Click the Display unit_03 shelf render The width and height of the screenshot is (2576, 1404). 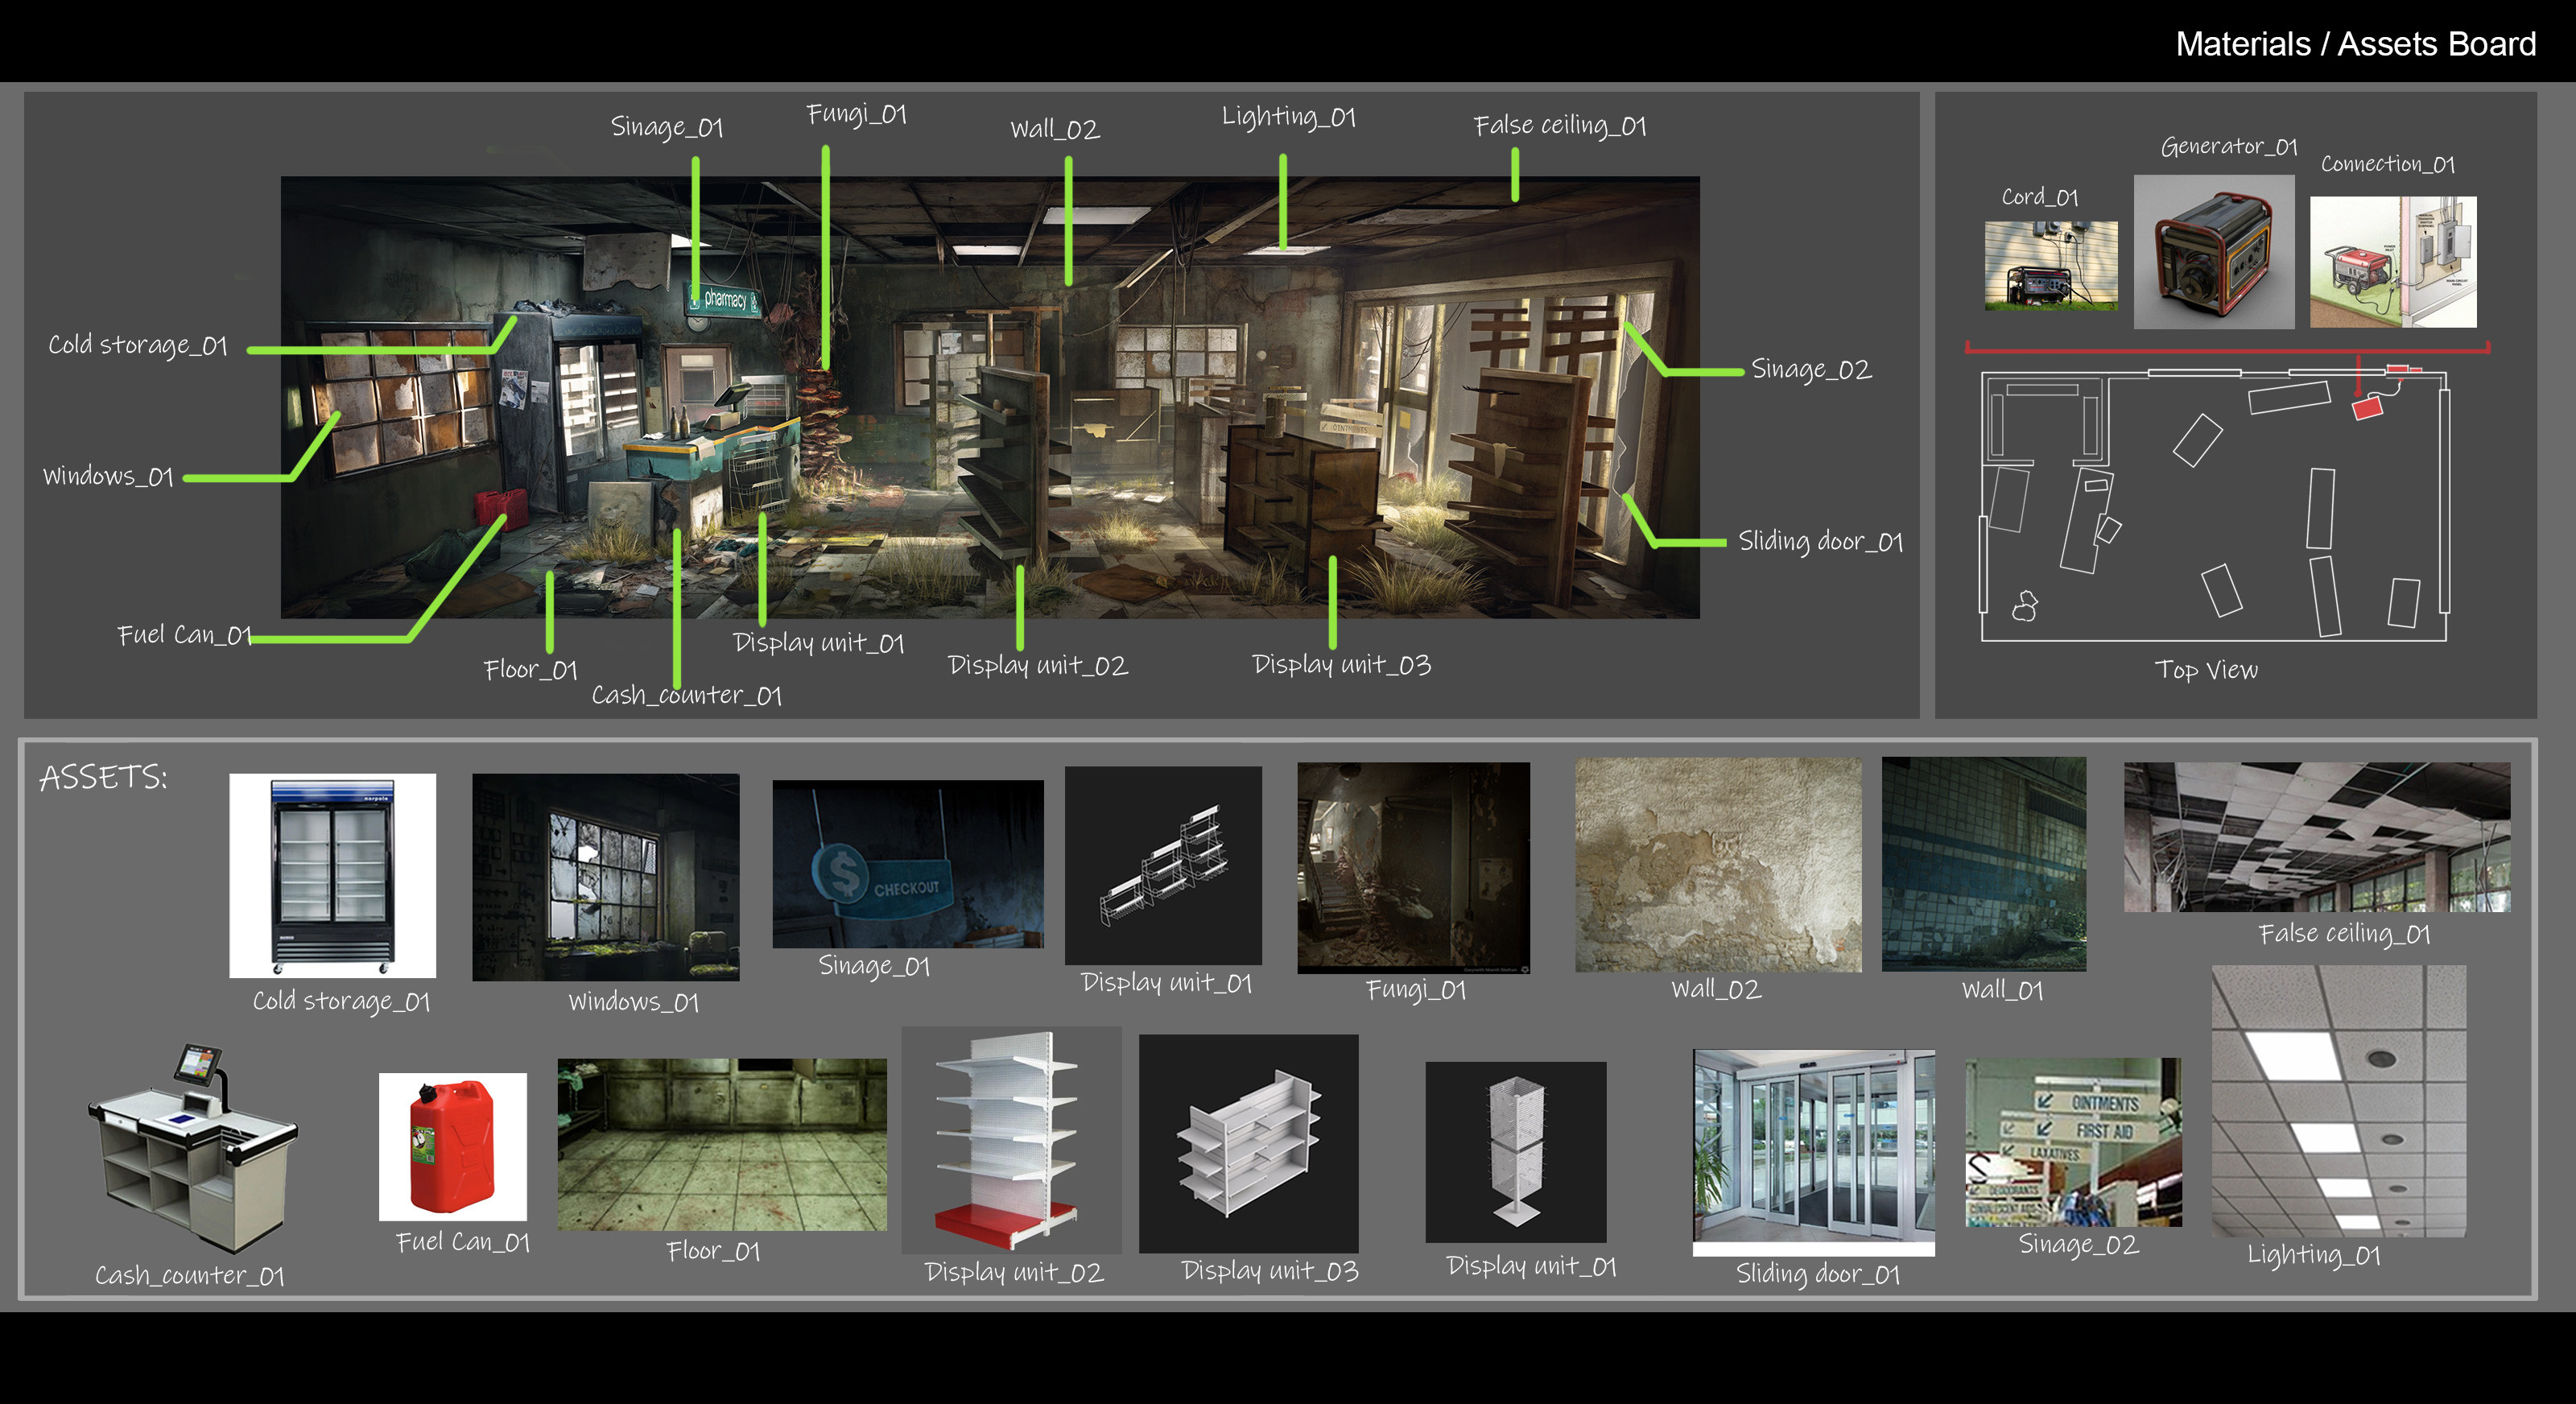coord(1248,1143)
